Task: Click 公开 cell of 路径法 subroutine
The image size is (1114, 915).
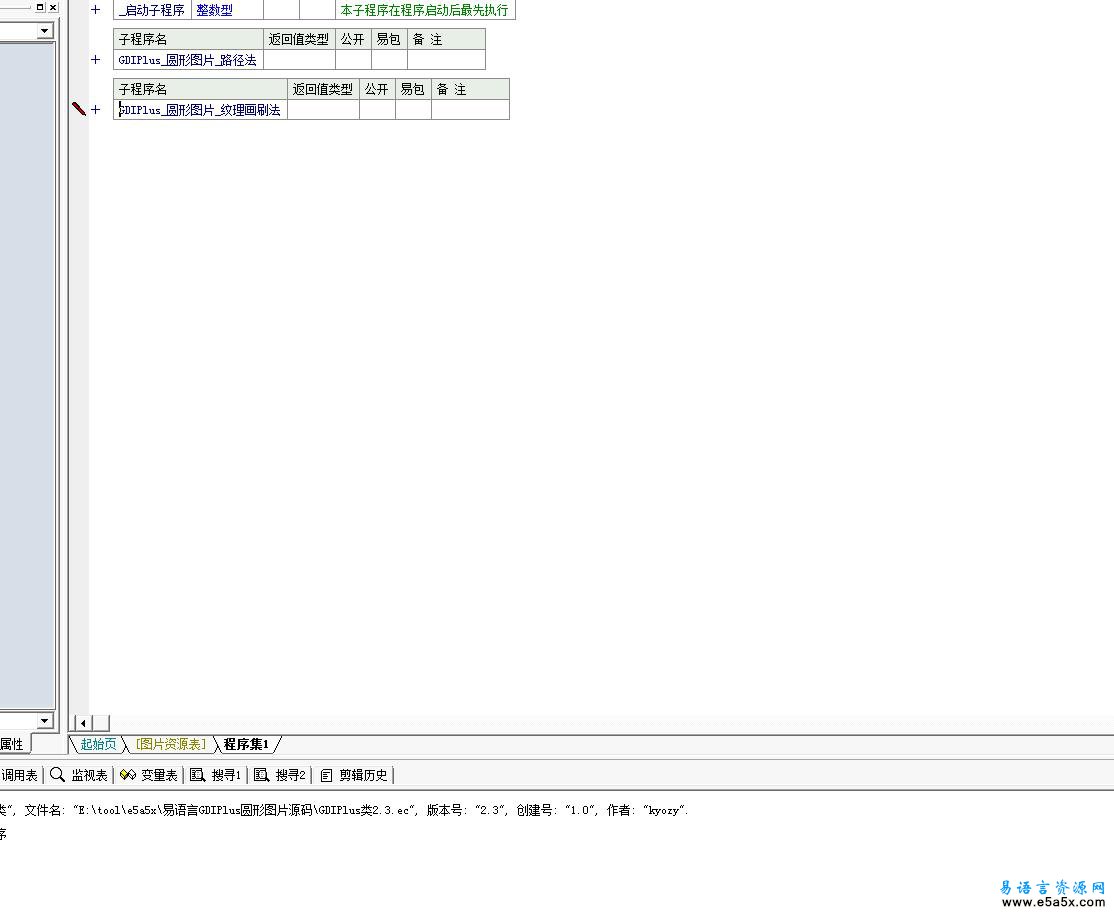Action: coord(353,60)
